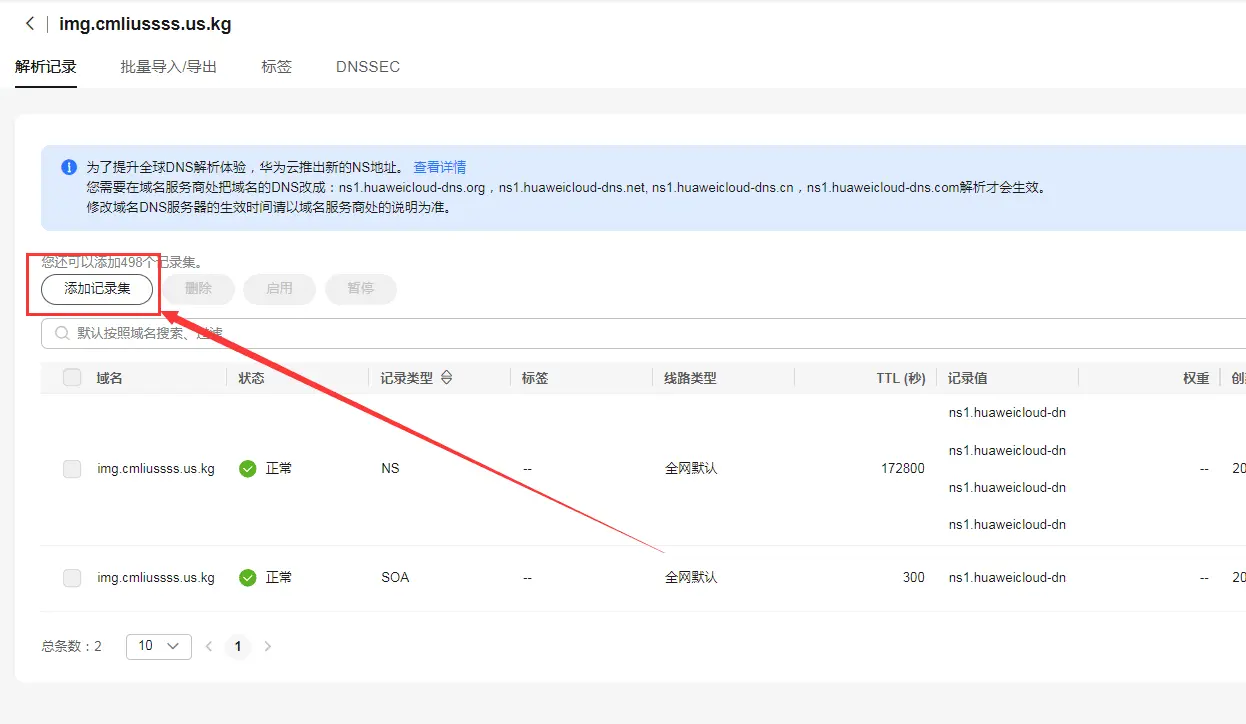Click green status icon of NS record

click(x=248, y=468)
